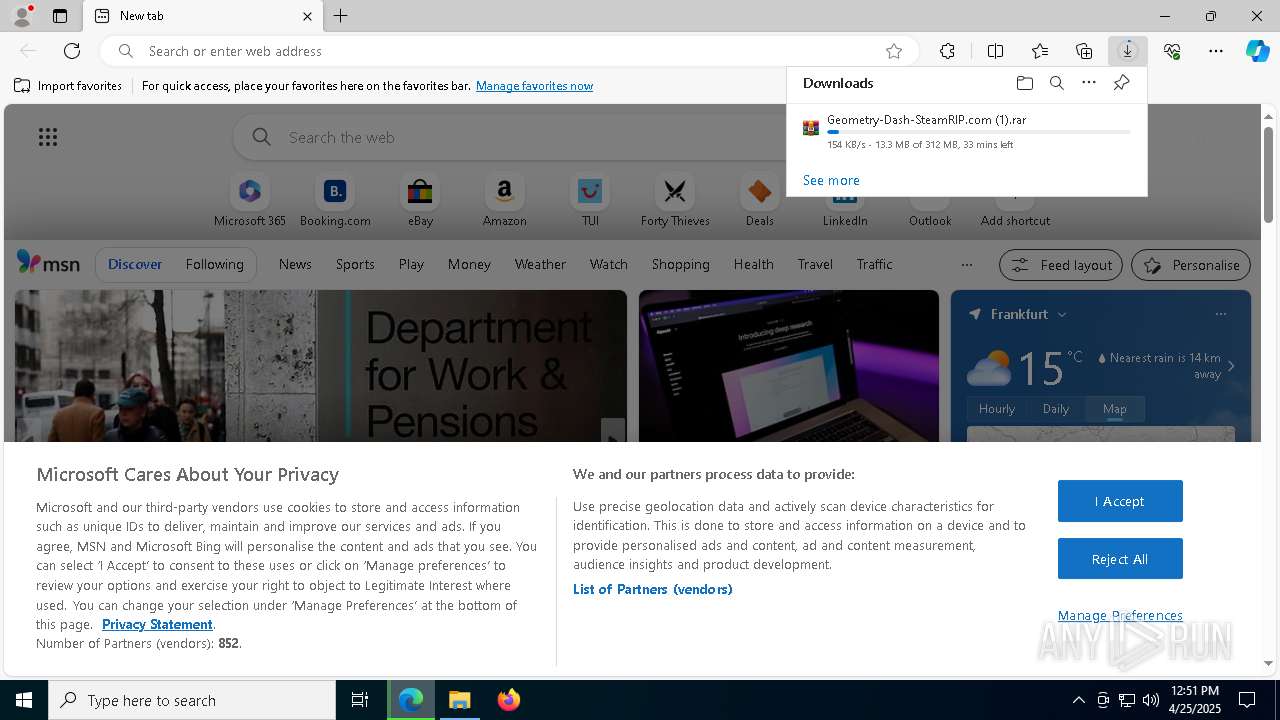Open the Edge profile icon
1280x720 pixels.
21,16
